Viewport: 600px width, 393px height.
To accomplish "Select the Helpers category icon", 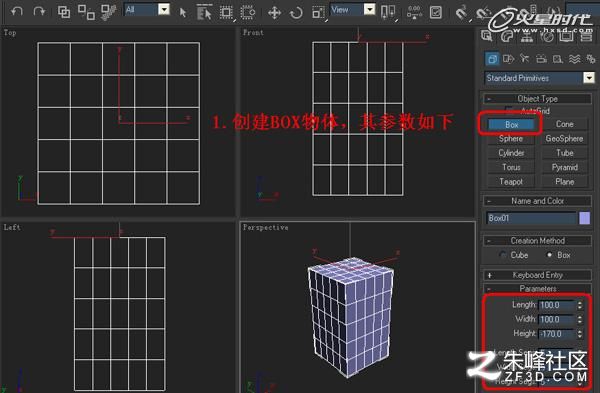I will coord(558,59).
